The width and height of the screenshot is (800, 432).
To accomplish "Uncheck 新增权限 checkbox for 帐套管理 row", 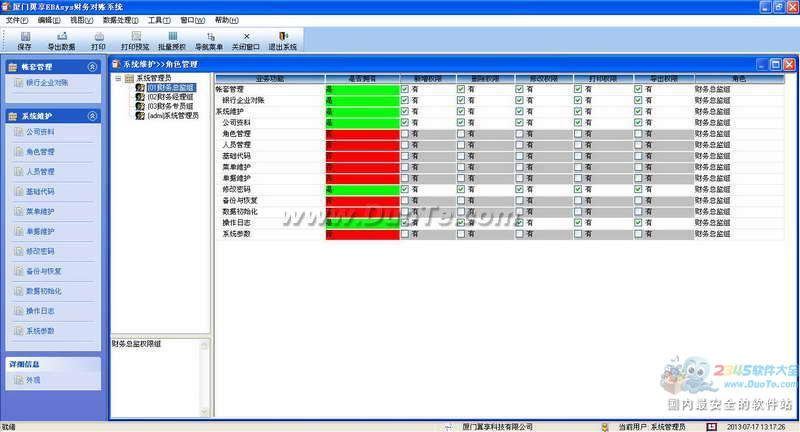I will (405, 89).
